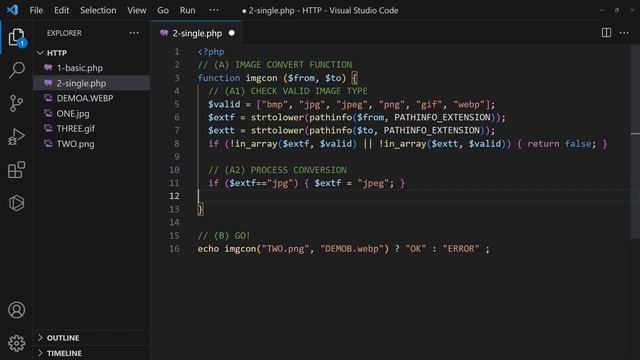Open the Run and Debug view
The width and height of the screenshot is (640, 360).
tap(16, 137)
